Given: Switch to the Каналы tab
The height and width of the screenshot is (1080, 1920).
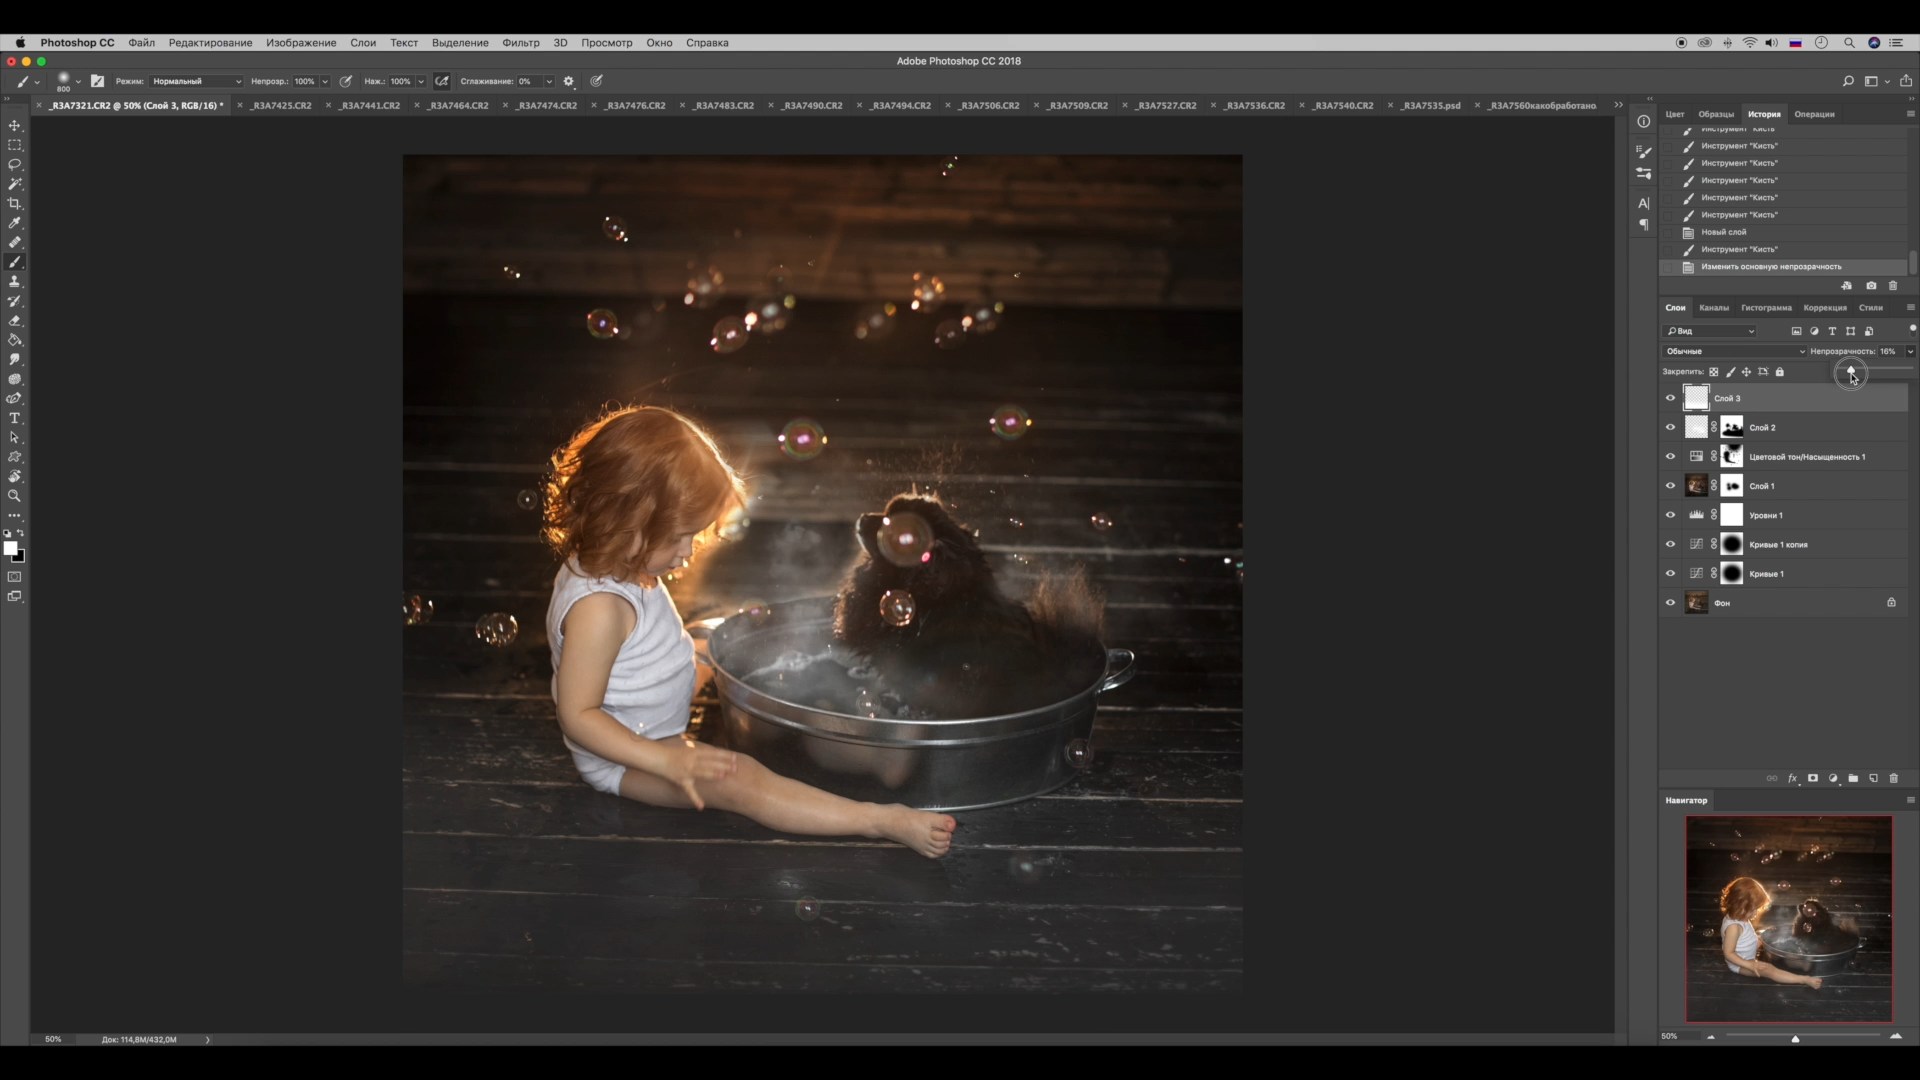Looking at the screenshot, I should click(x=1713, y=308).
